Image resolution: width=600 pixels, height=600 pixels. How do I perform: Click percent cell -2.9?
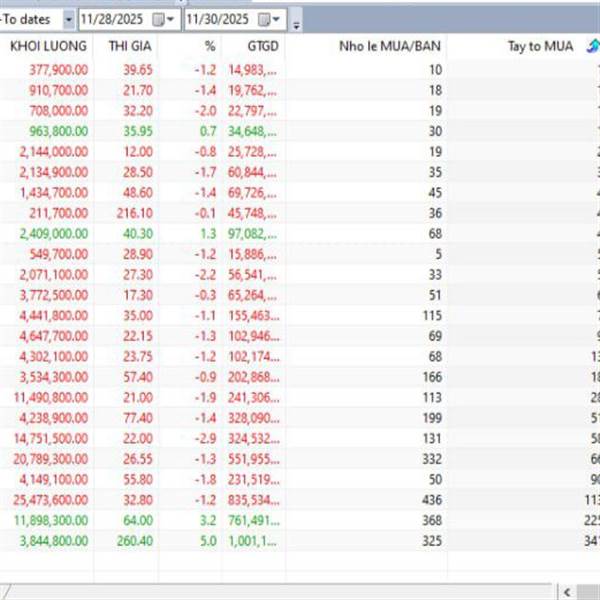click(205, 439)
